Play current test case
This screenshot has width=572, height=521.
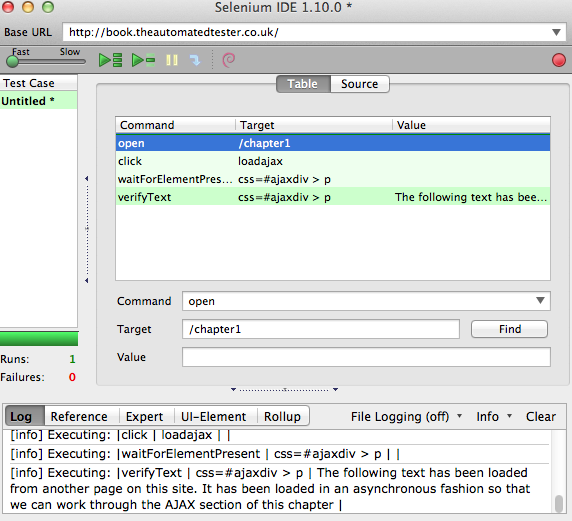pyautogui.click(x=143, y=60)
